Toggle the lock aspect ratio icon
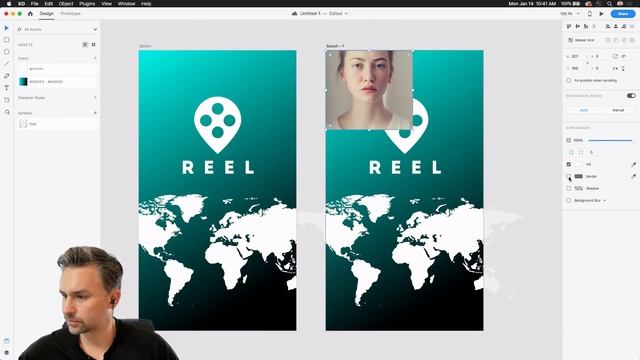The height and width of the screenshot is (360, 640). point(588,62)
